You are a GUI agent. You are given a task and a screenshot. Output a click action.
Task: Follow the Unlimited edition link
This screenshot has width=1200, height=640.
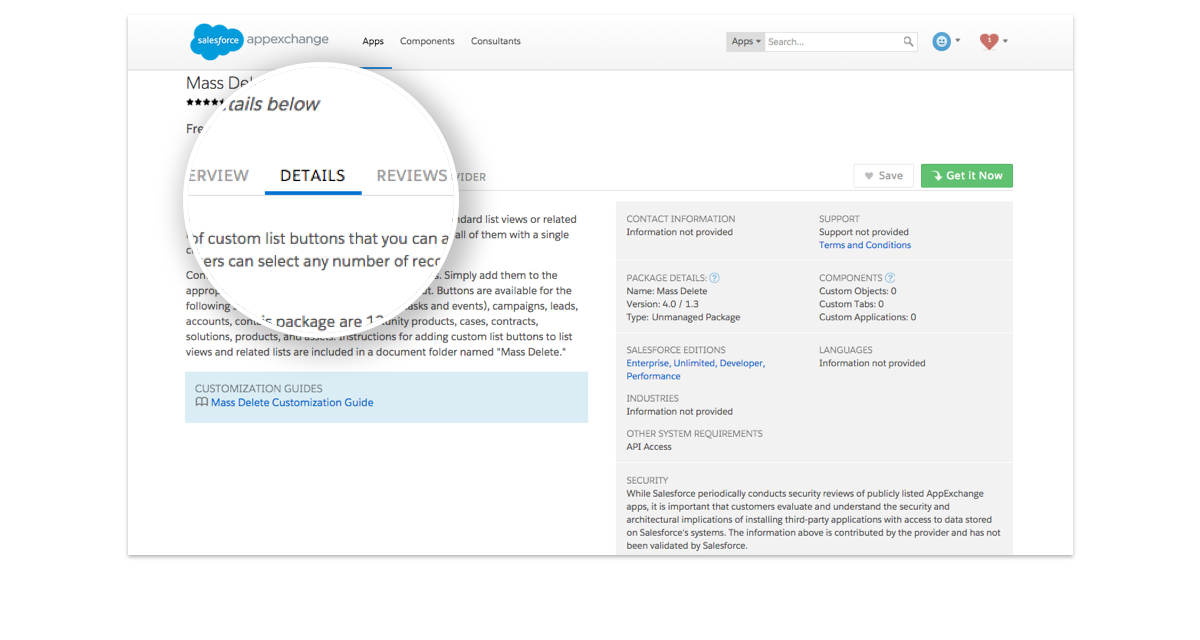coord(695,364)
